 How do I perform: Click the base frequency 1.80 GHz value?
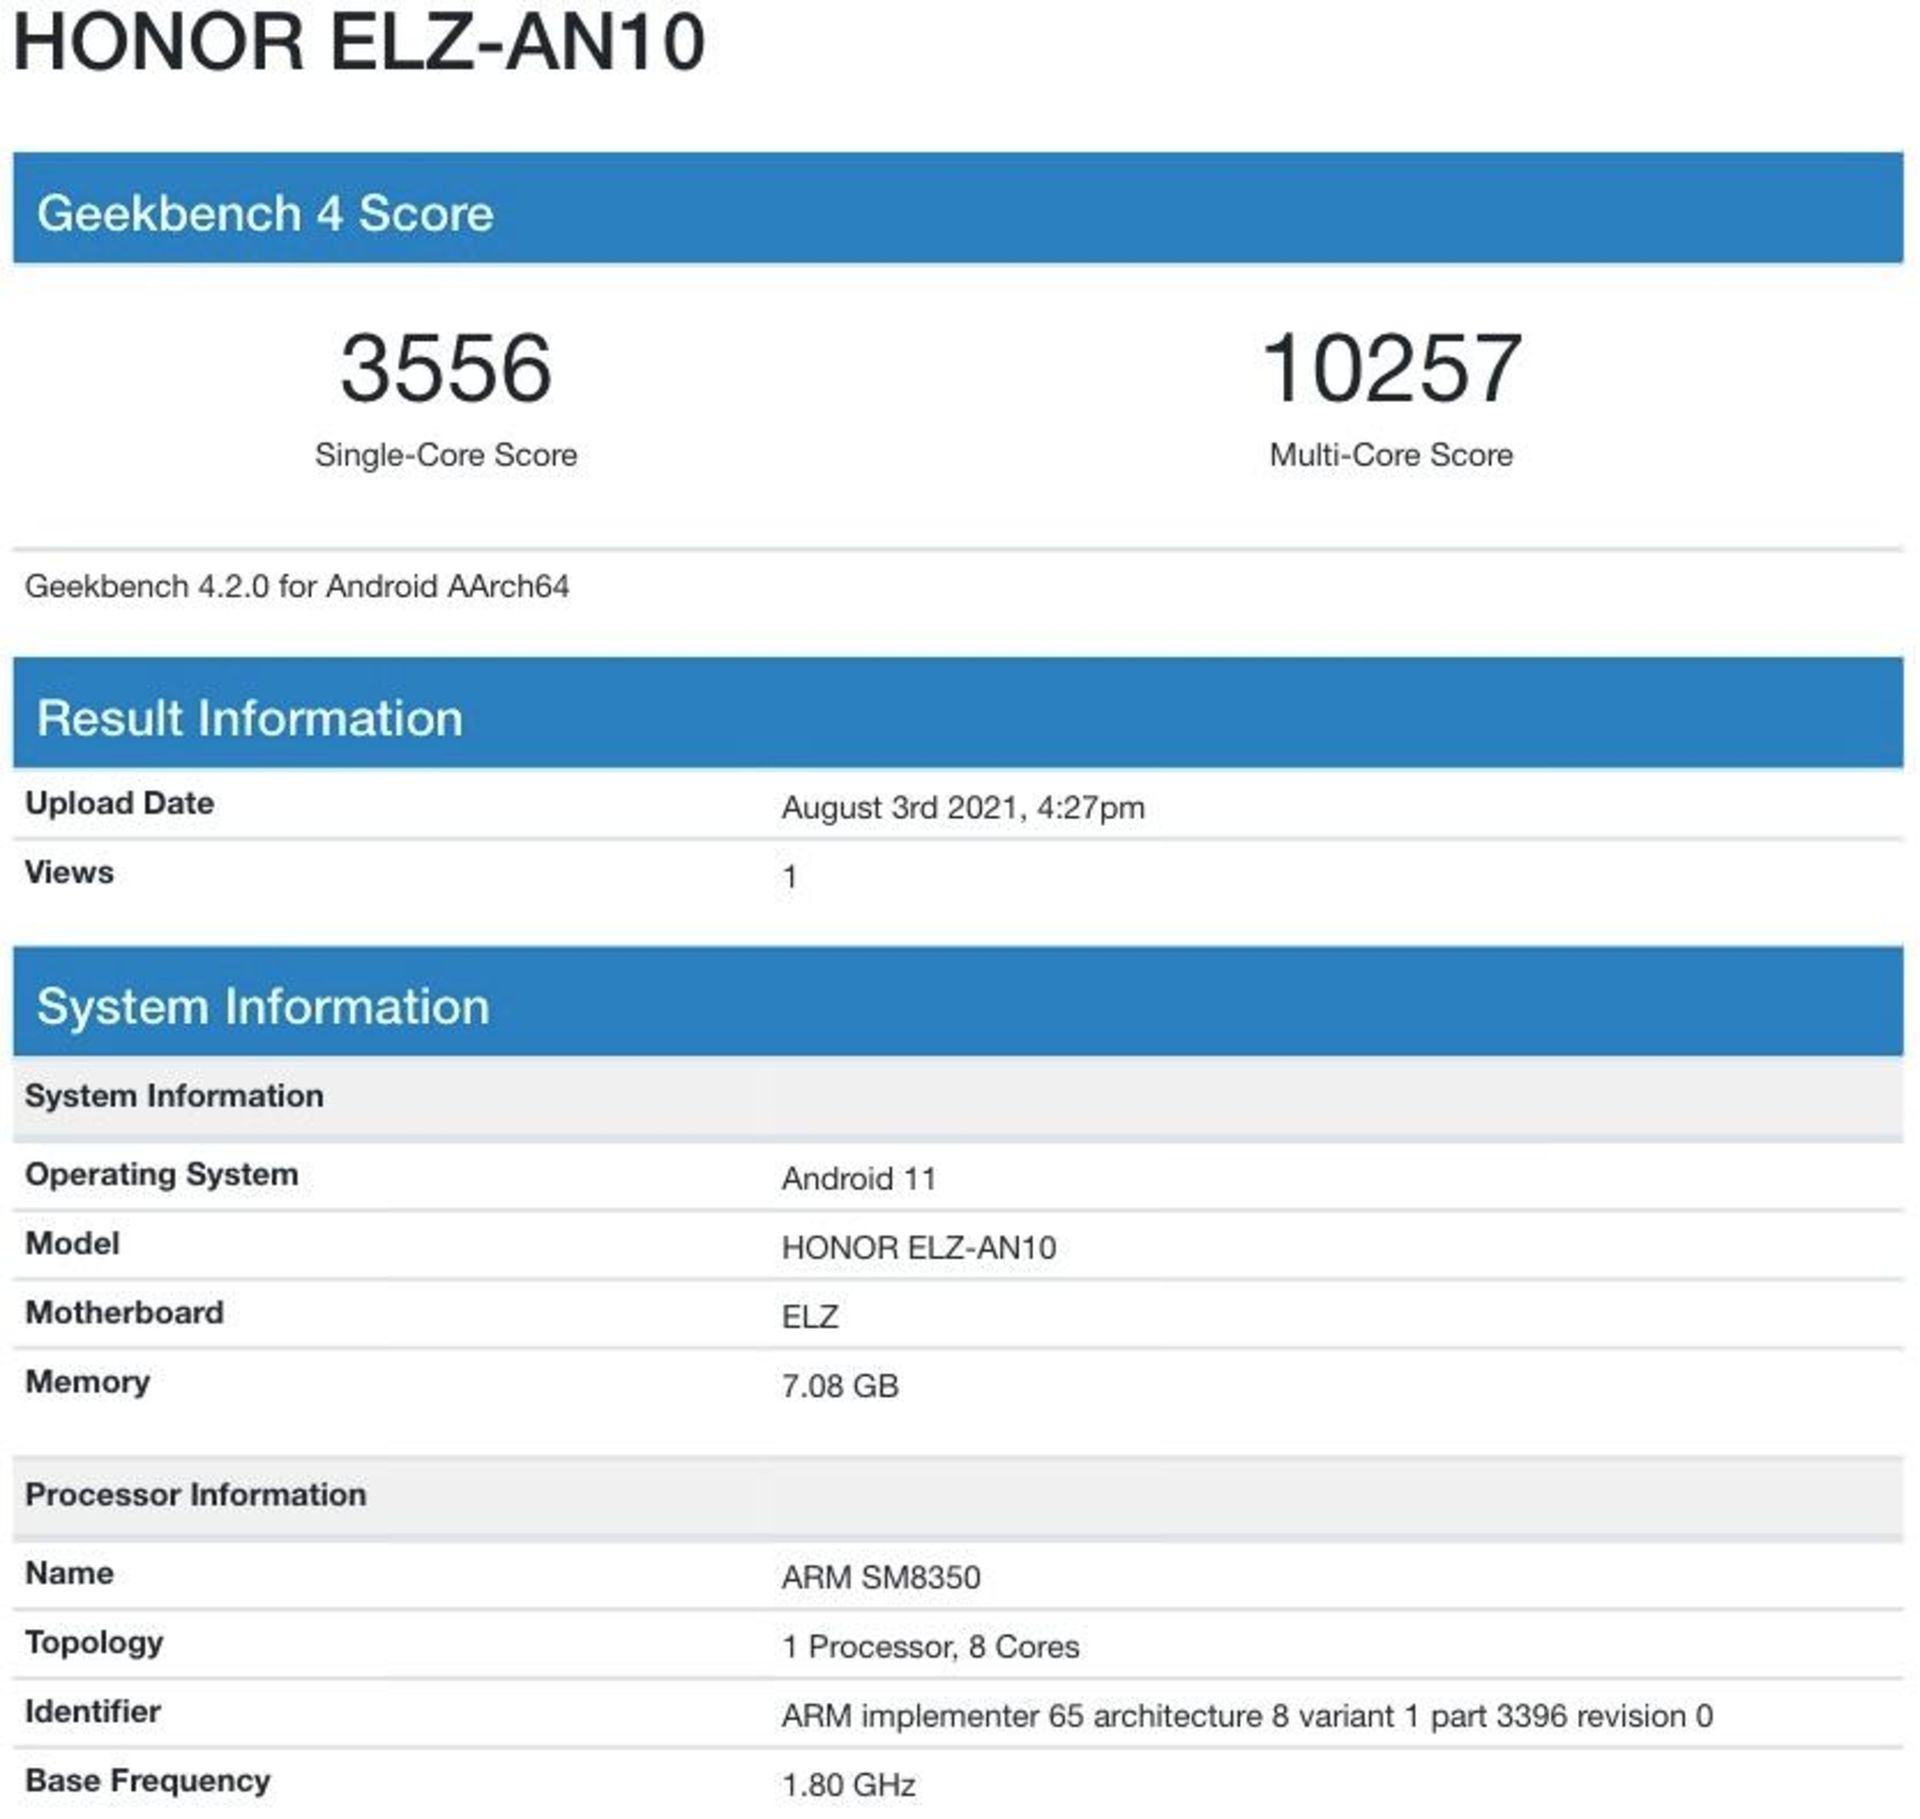[848, 1785]
